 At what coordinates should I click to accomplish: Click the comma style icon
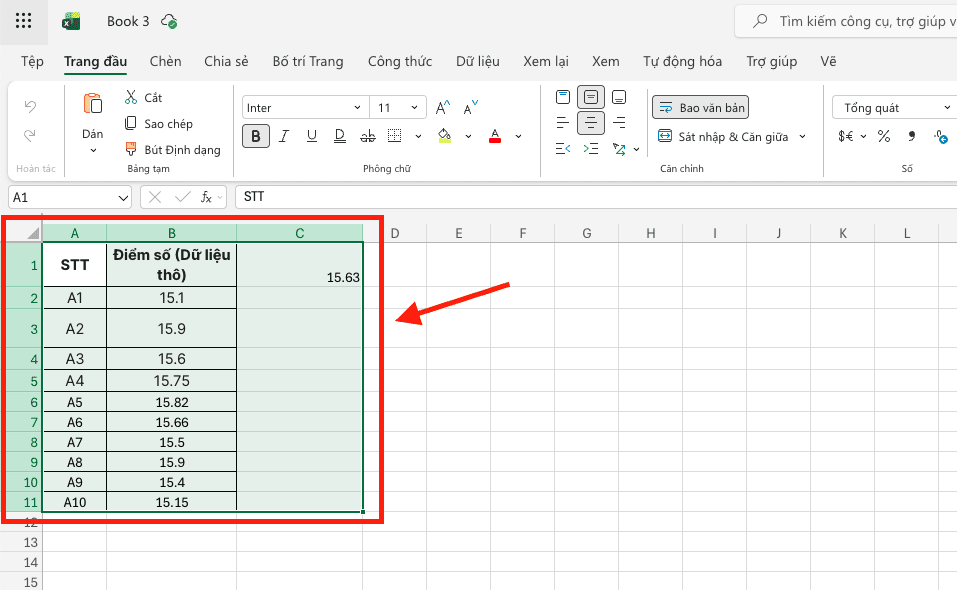(912, 136)
